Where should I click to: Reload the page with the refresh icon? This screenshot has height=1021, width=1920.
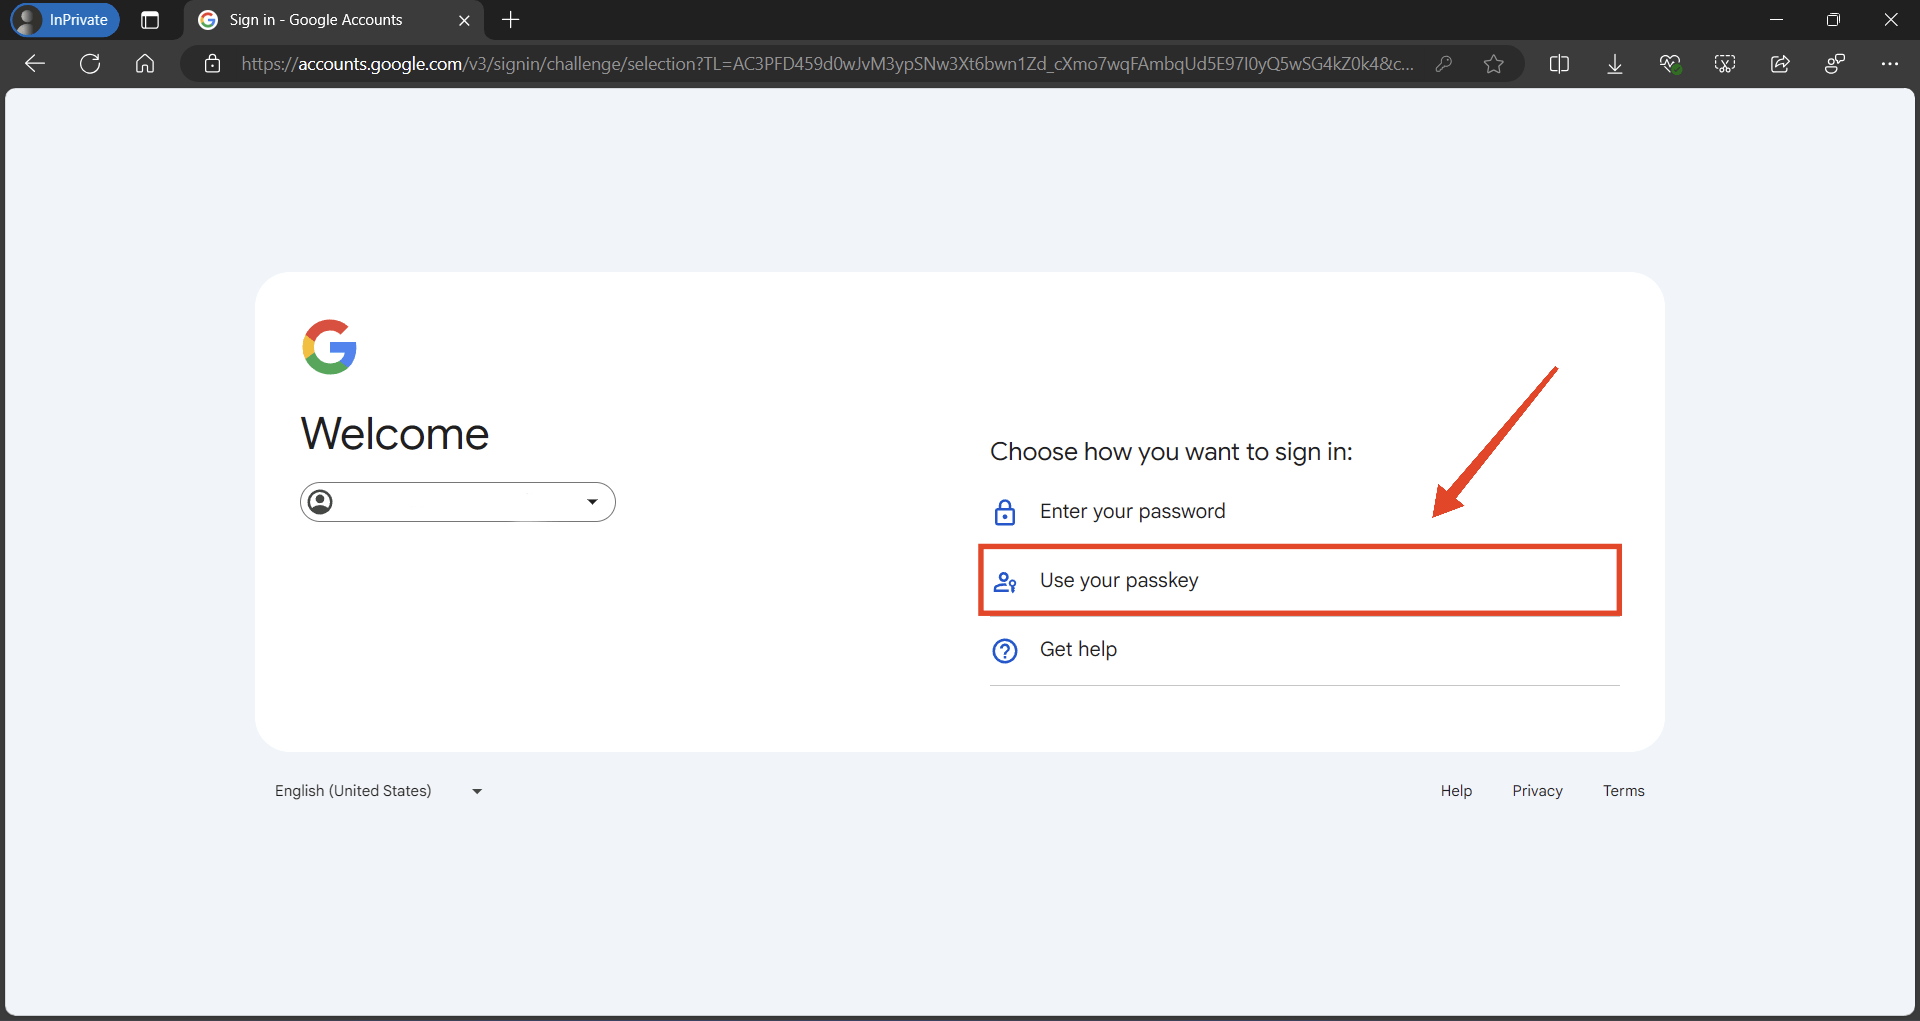pyautogui.click(x=90, y=64)
